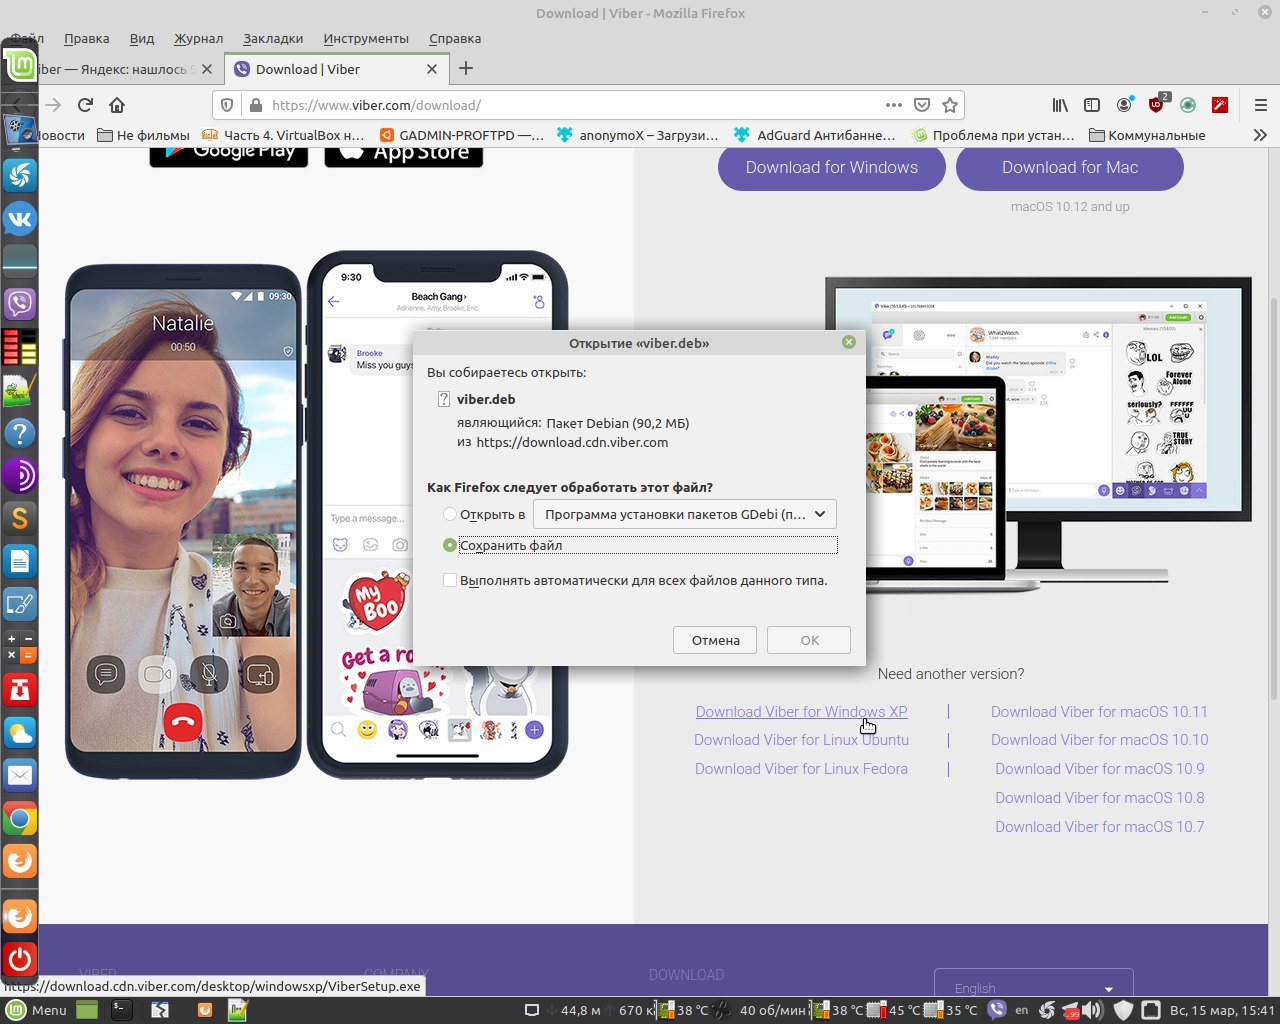Open Download Viber for macOS 10.11 link
The width and height of the screenshot is (1280, 1024).
(1099, 712)
